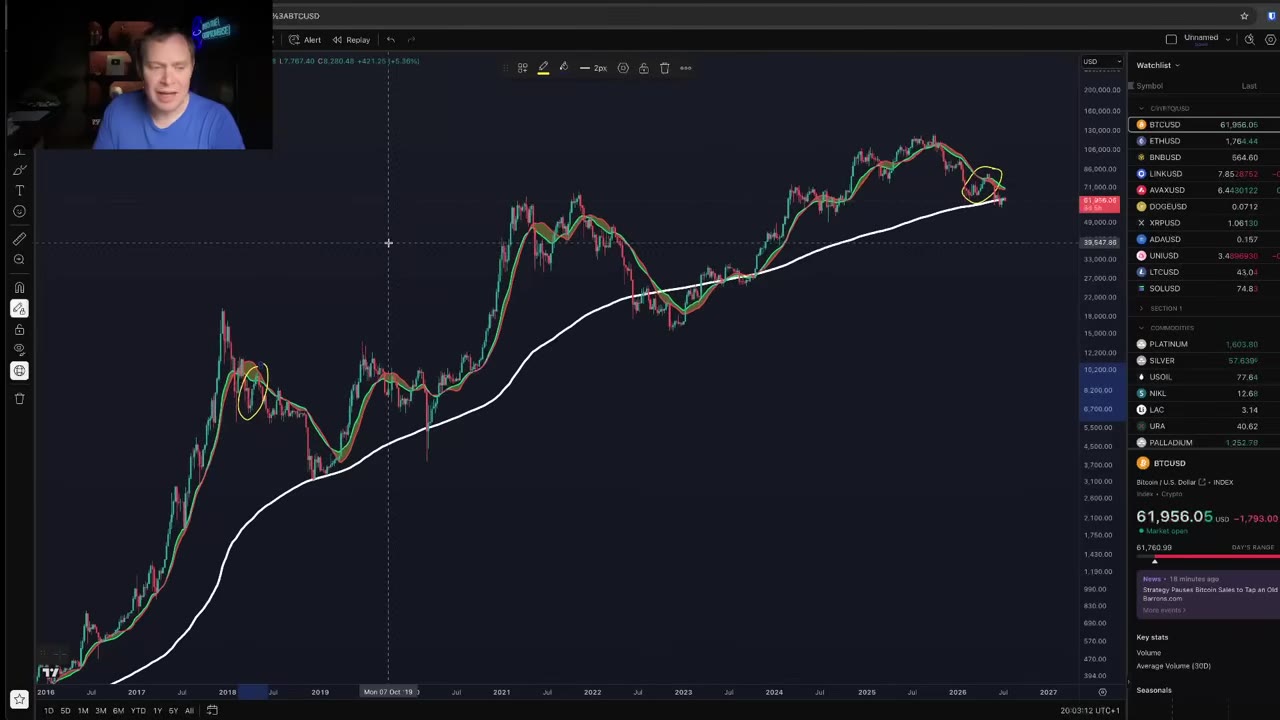The width and height of the screenshot is (1280, 720).
Task: Set time range to 6M
Action: [x=118, y=710]
